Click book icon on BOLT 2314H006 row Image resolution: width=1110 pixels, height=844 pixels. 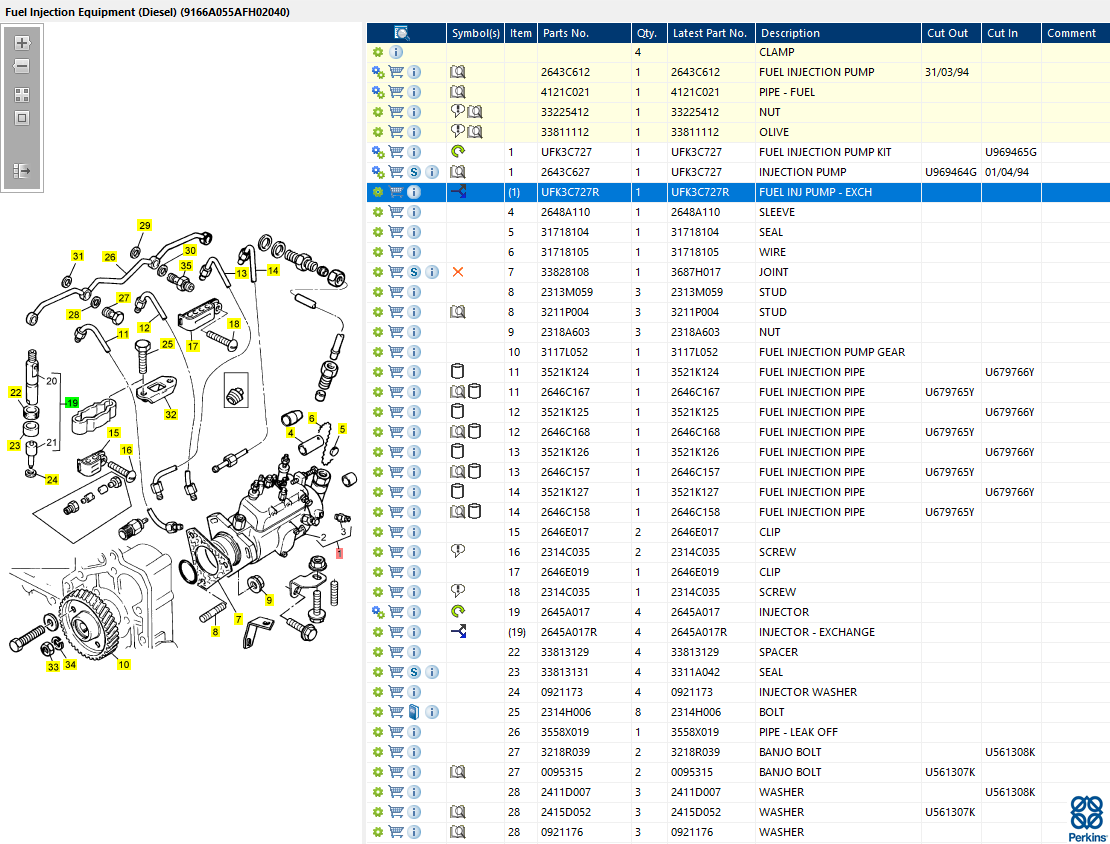click(415, 712)
